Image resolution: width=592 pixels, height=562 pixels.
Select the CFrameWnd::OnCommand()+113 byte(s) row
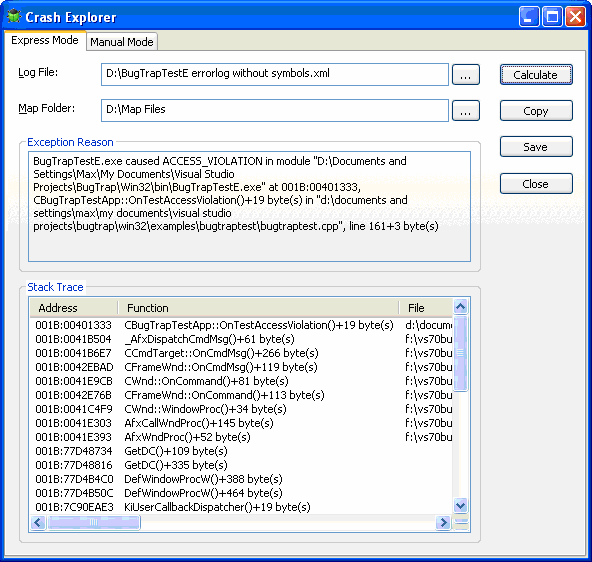pos(241,395)
